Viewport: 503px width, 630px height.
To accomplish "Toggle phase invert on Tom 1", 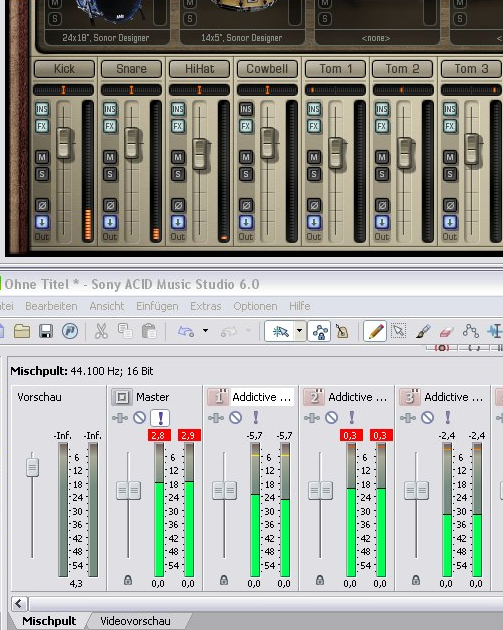I will (x=314, y=205).
